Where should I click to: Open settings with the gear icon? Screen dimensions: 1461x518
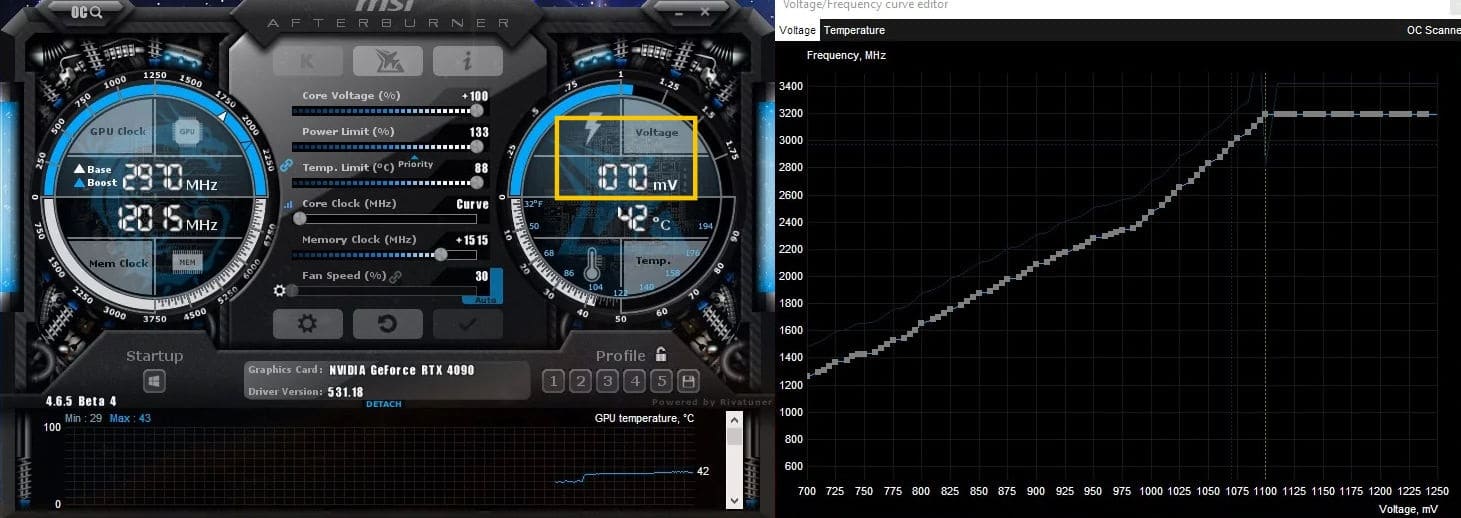[x=308, y=324]
